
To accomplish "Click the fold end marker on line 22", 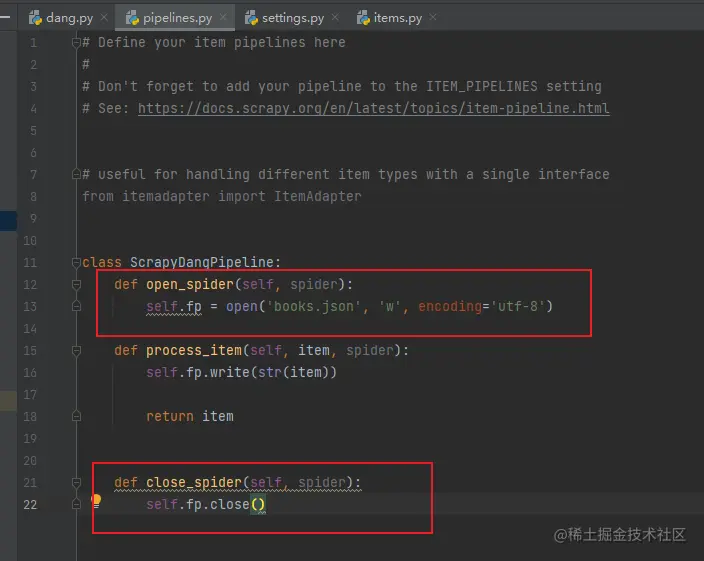I will tap(76, 504).
